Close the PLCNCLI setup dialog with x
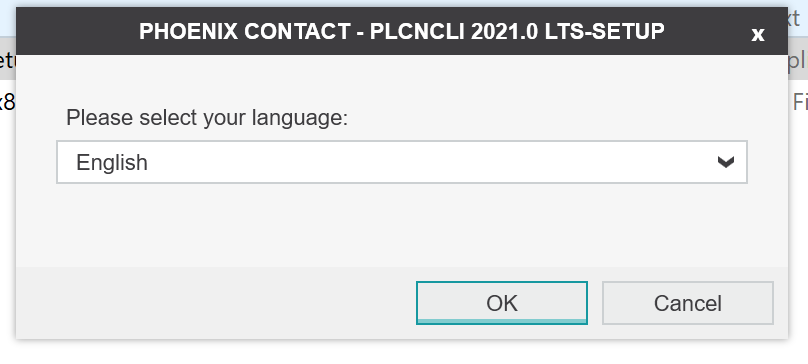Image resolution: width=808 pixels, height=364 pixels. [x=758, y=35]
